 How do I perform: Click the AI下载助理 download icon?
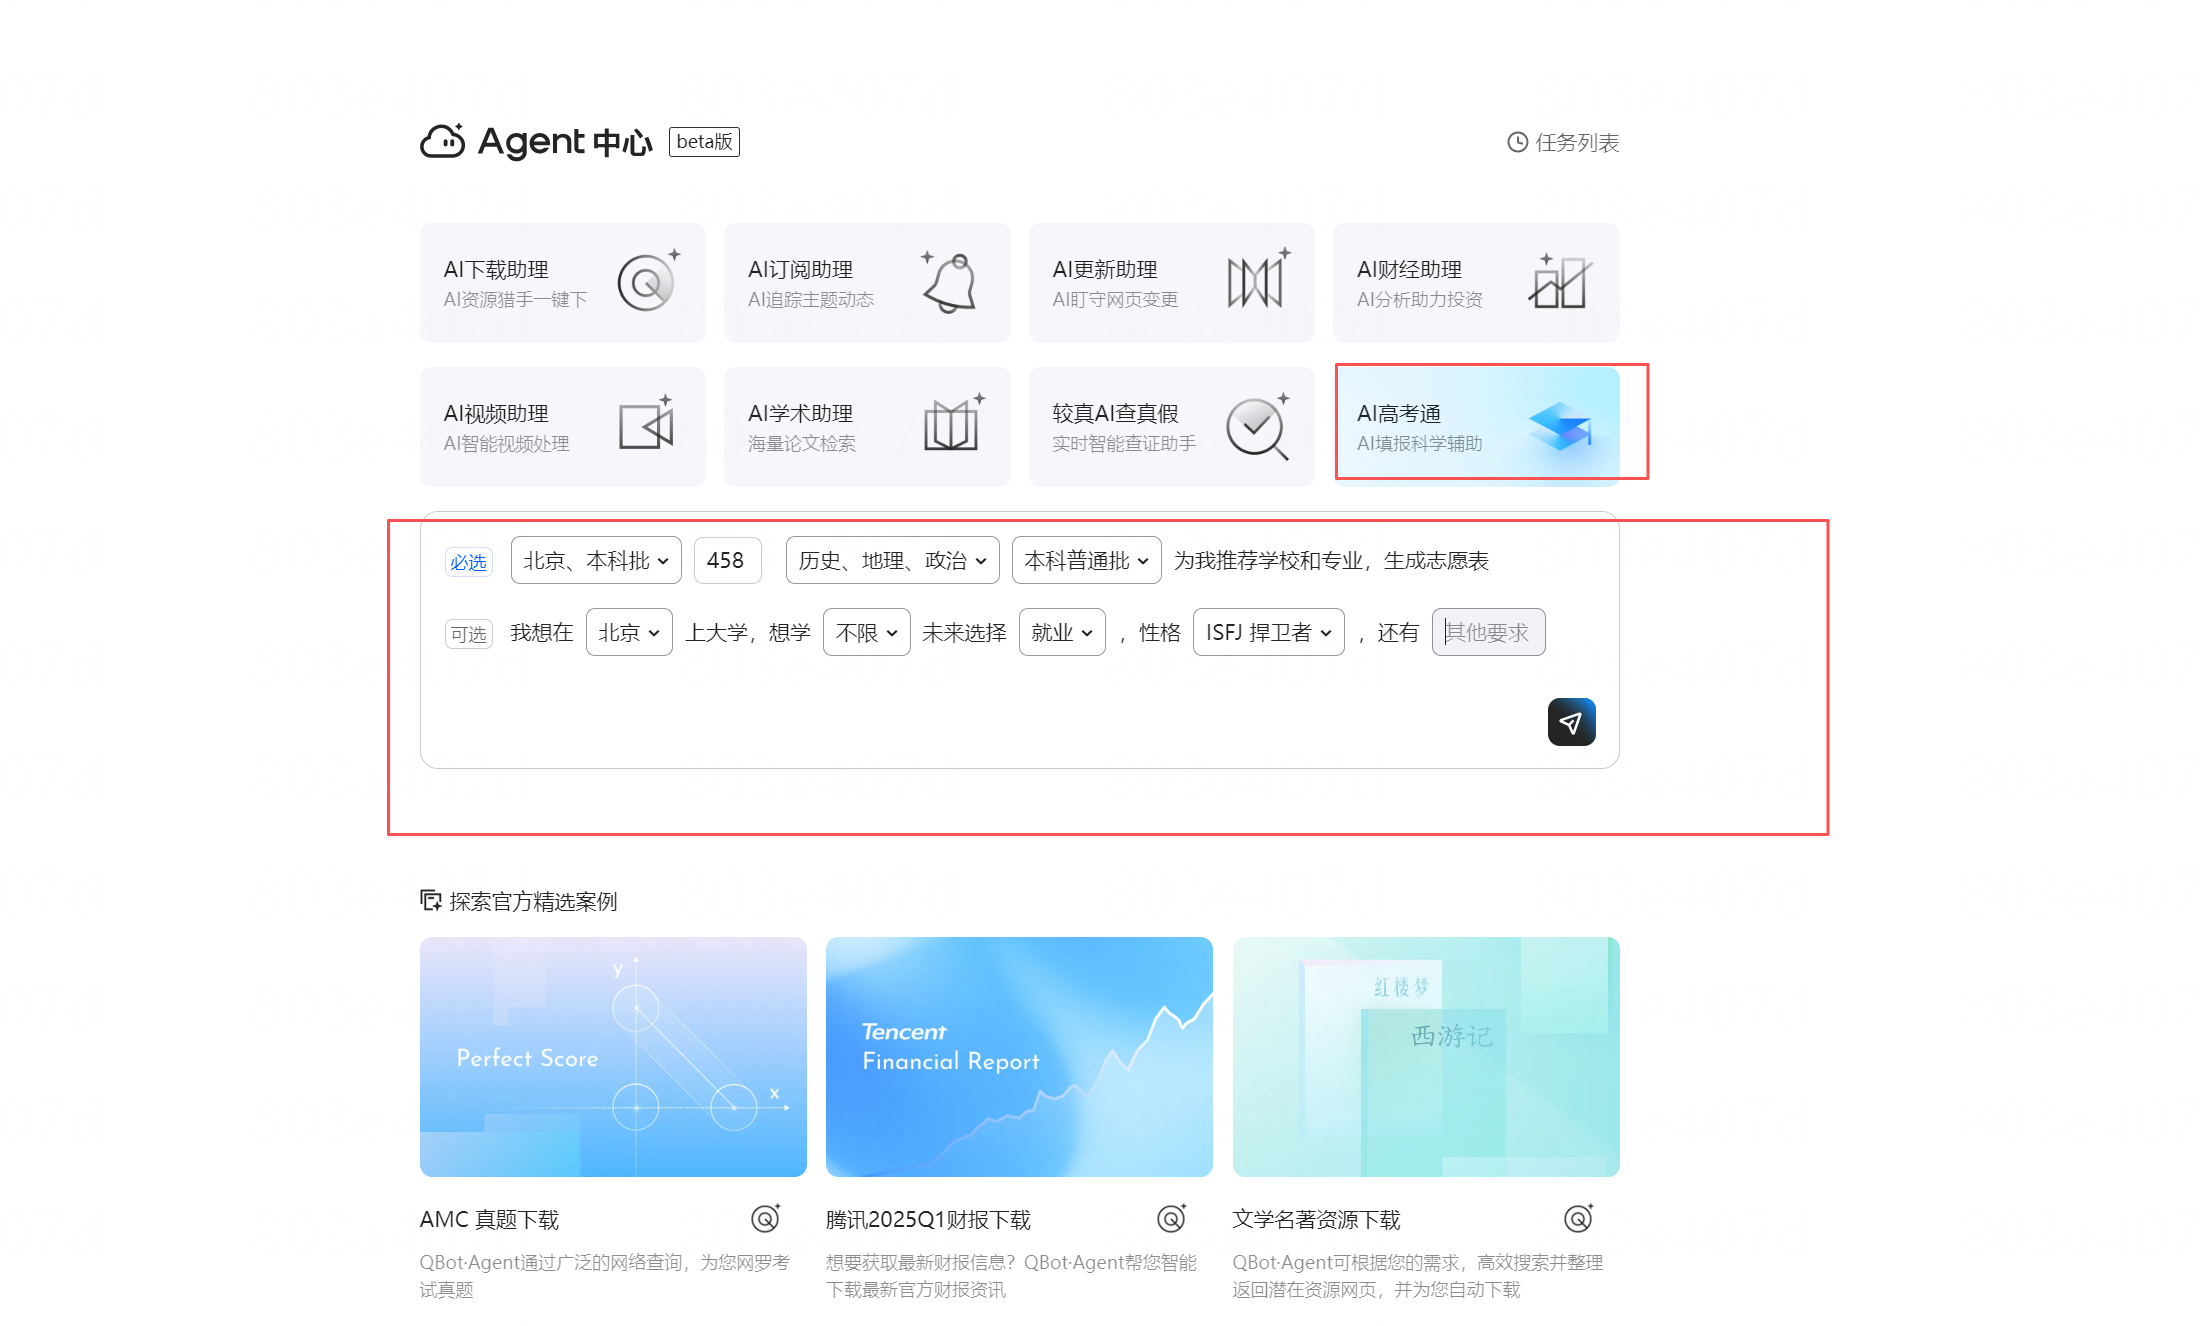[648, 281]
